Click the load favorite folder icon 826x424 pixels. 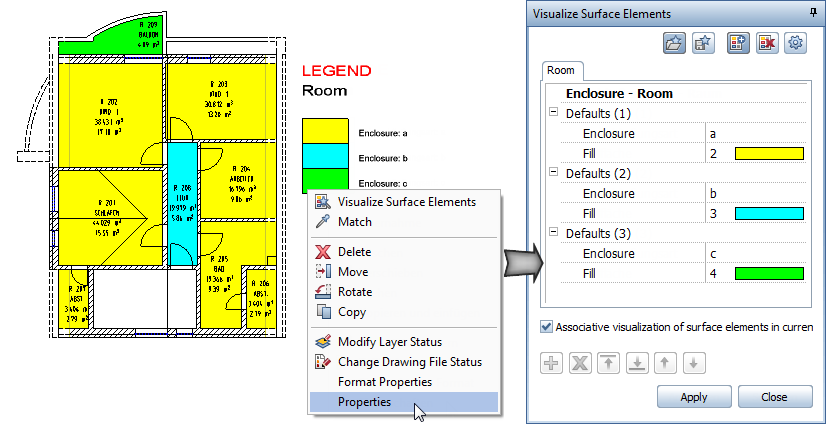(x=674, y=44)
